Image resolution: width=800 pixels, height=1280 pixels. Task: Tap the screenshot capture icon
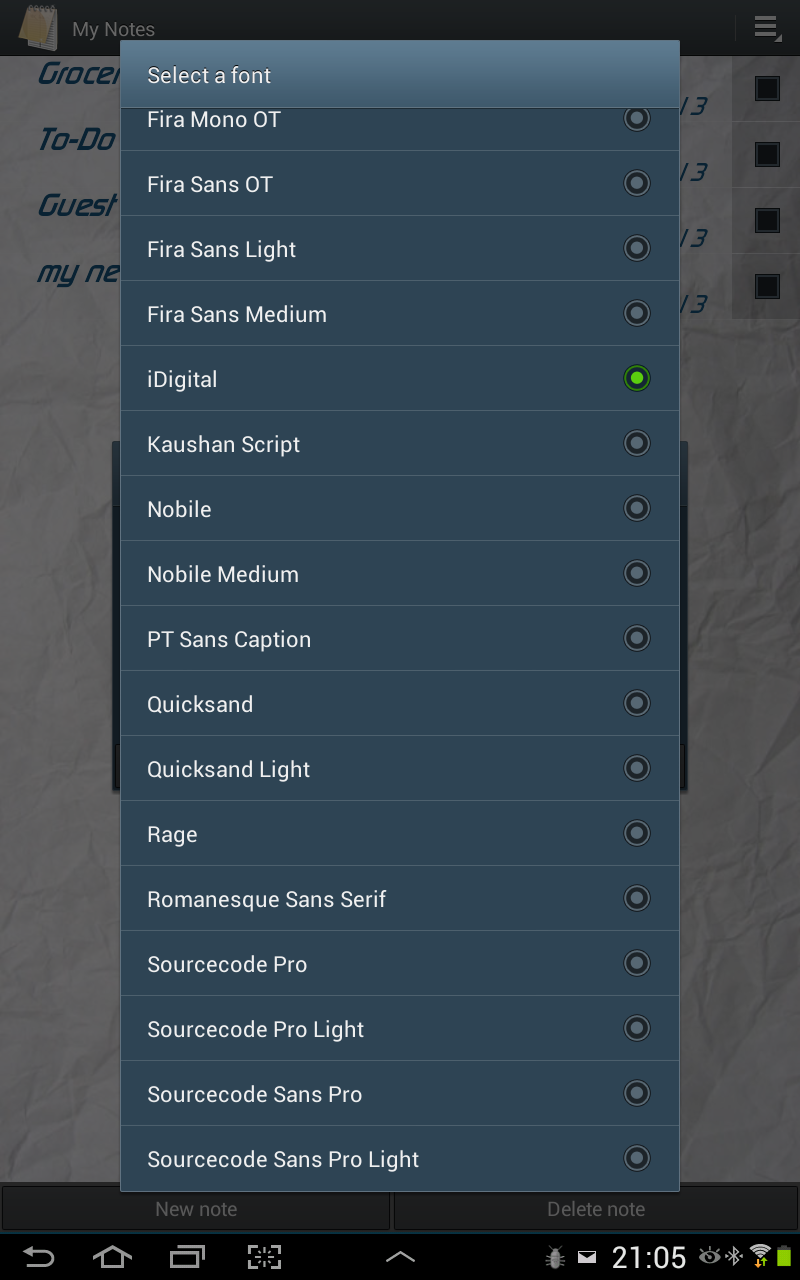click(264, 1257)
